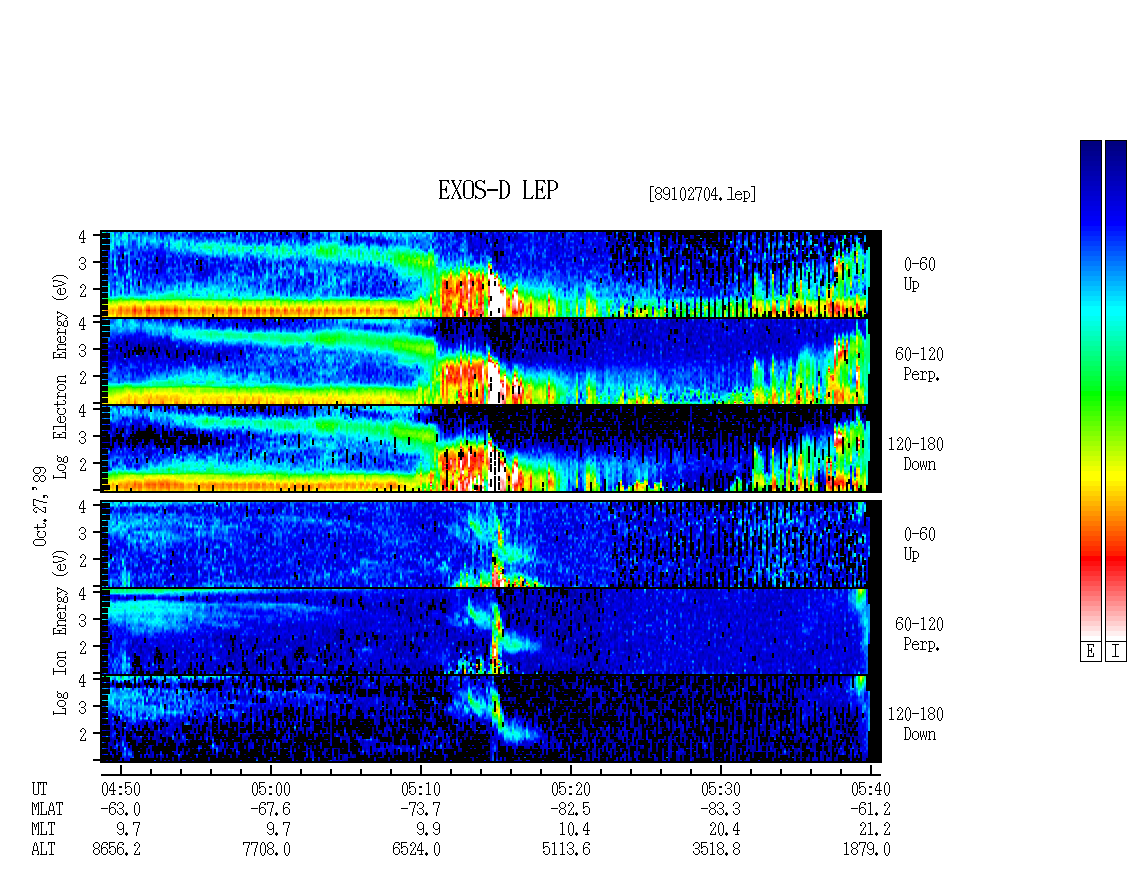This screenshot has width=1130, height=875.
Task: Open the electron 120-180 Down spectrogram panel
Action: 491,448
